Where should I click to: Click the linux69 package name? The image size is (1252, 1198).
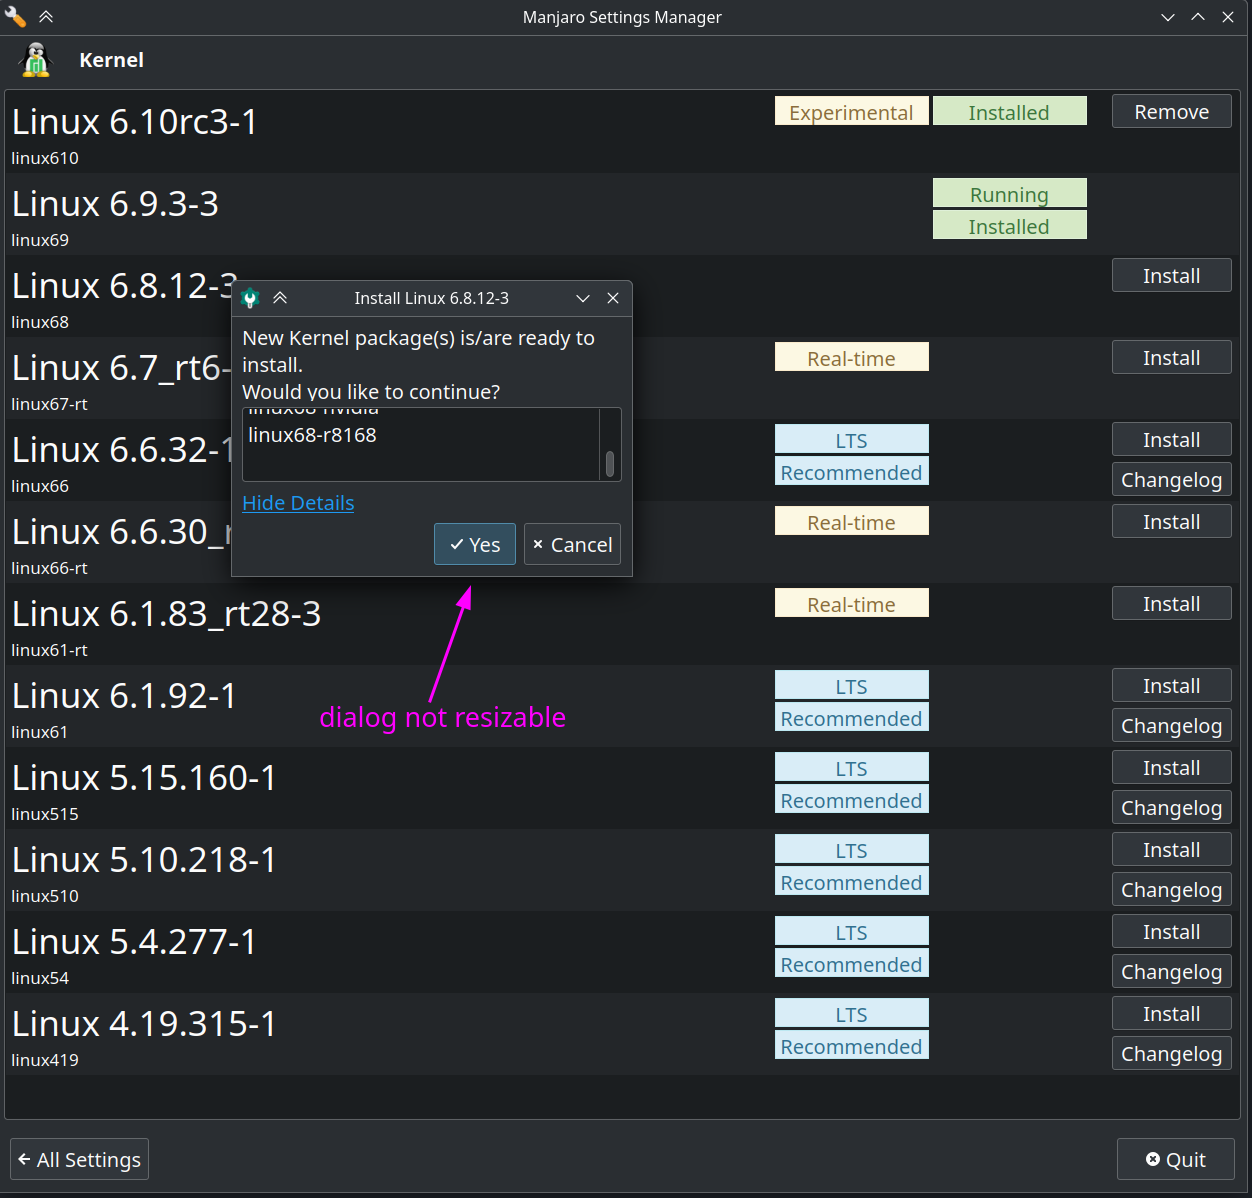coord(40,240)
